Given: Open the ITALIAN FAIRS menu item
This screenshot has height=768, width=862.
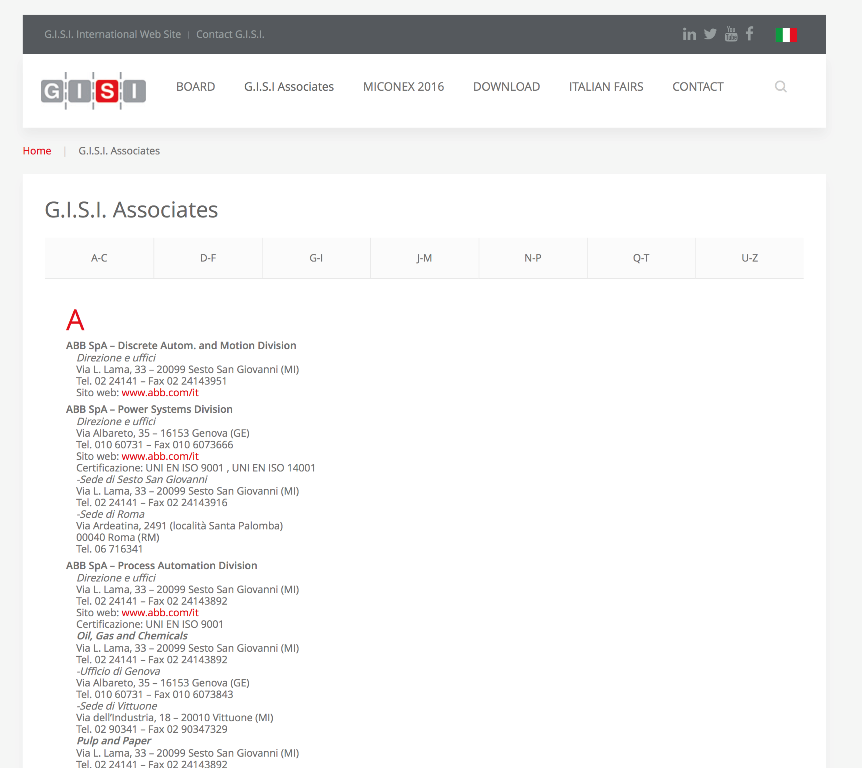Looking at the screenshot, I should (x=606, y=87).
